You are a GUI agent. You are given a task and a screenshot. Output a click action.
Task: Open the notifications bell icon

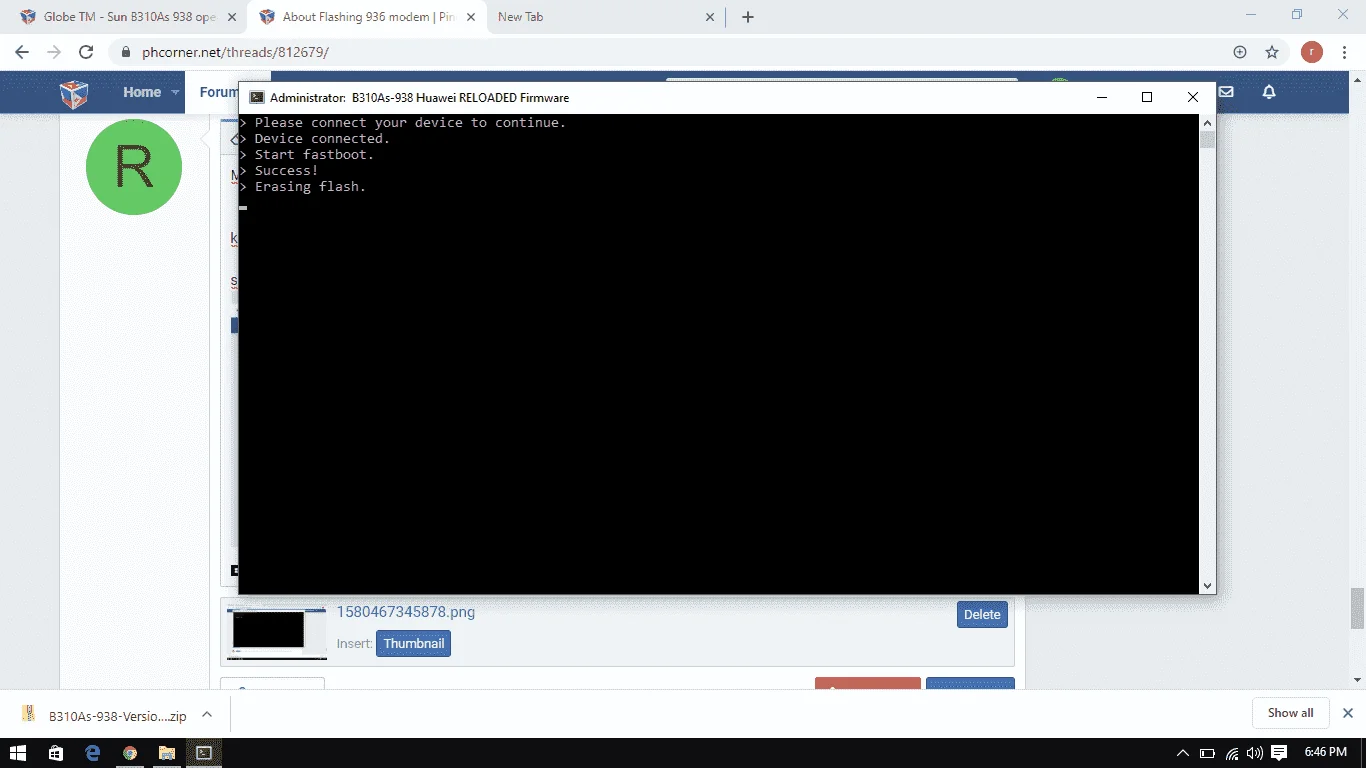click(1269, 92)
